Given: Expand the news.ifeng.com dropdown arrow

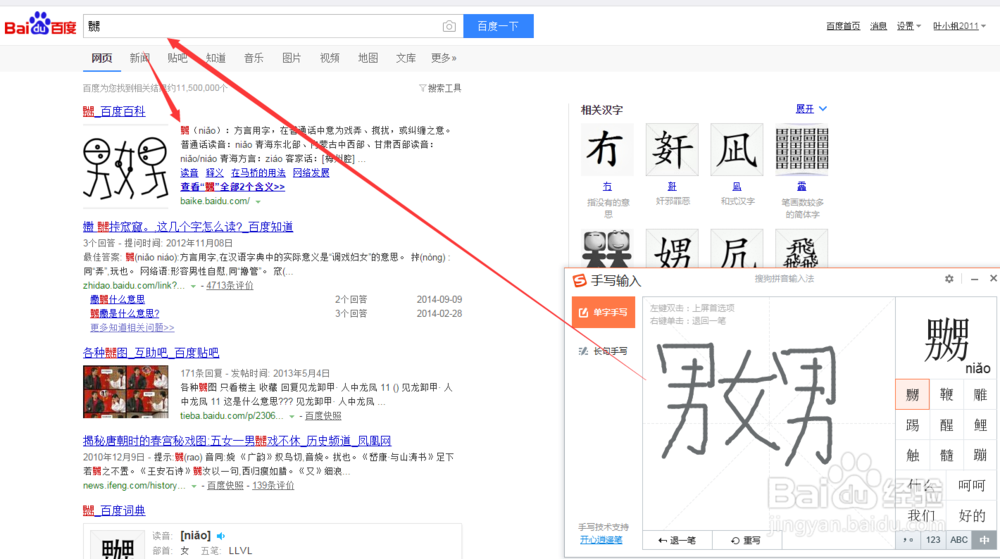Looking at the screenshot, I should 194,486.
